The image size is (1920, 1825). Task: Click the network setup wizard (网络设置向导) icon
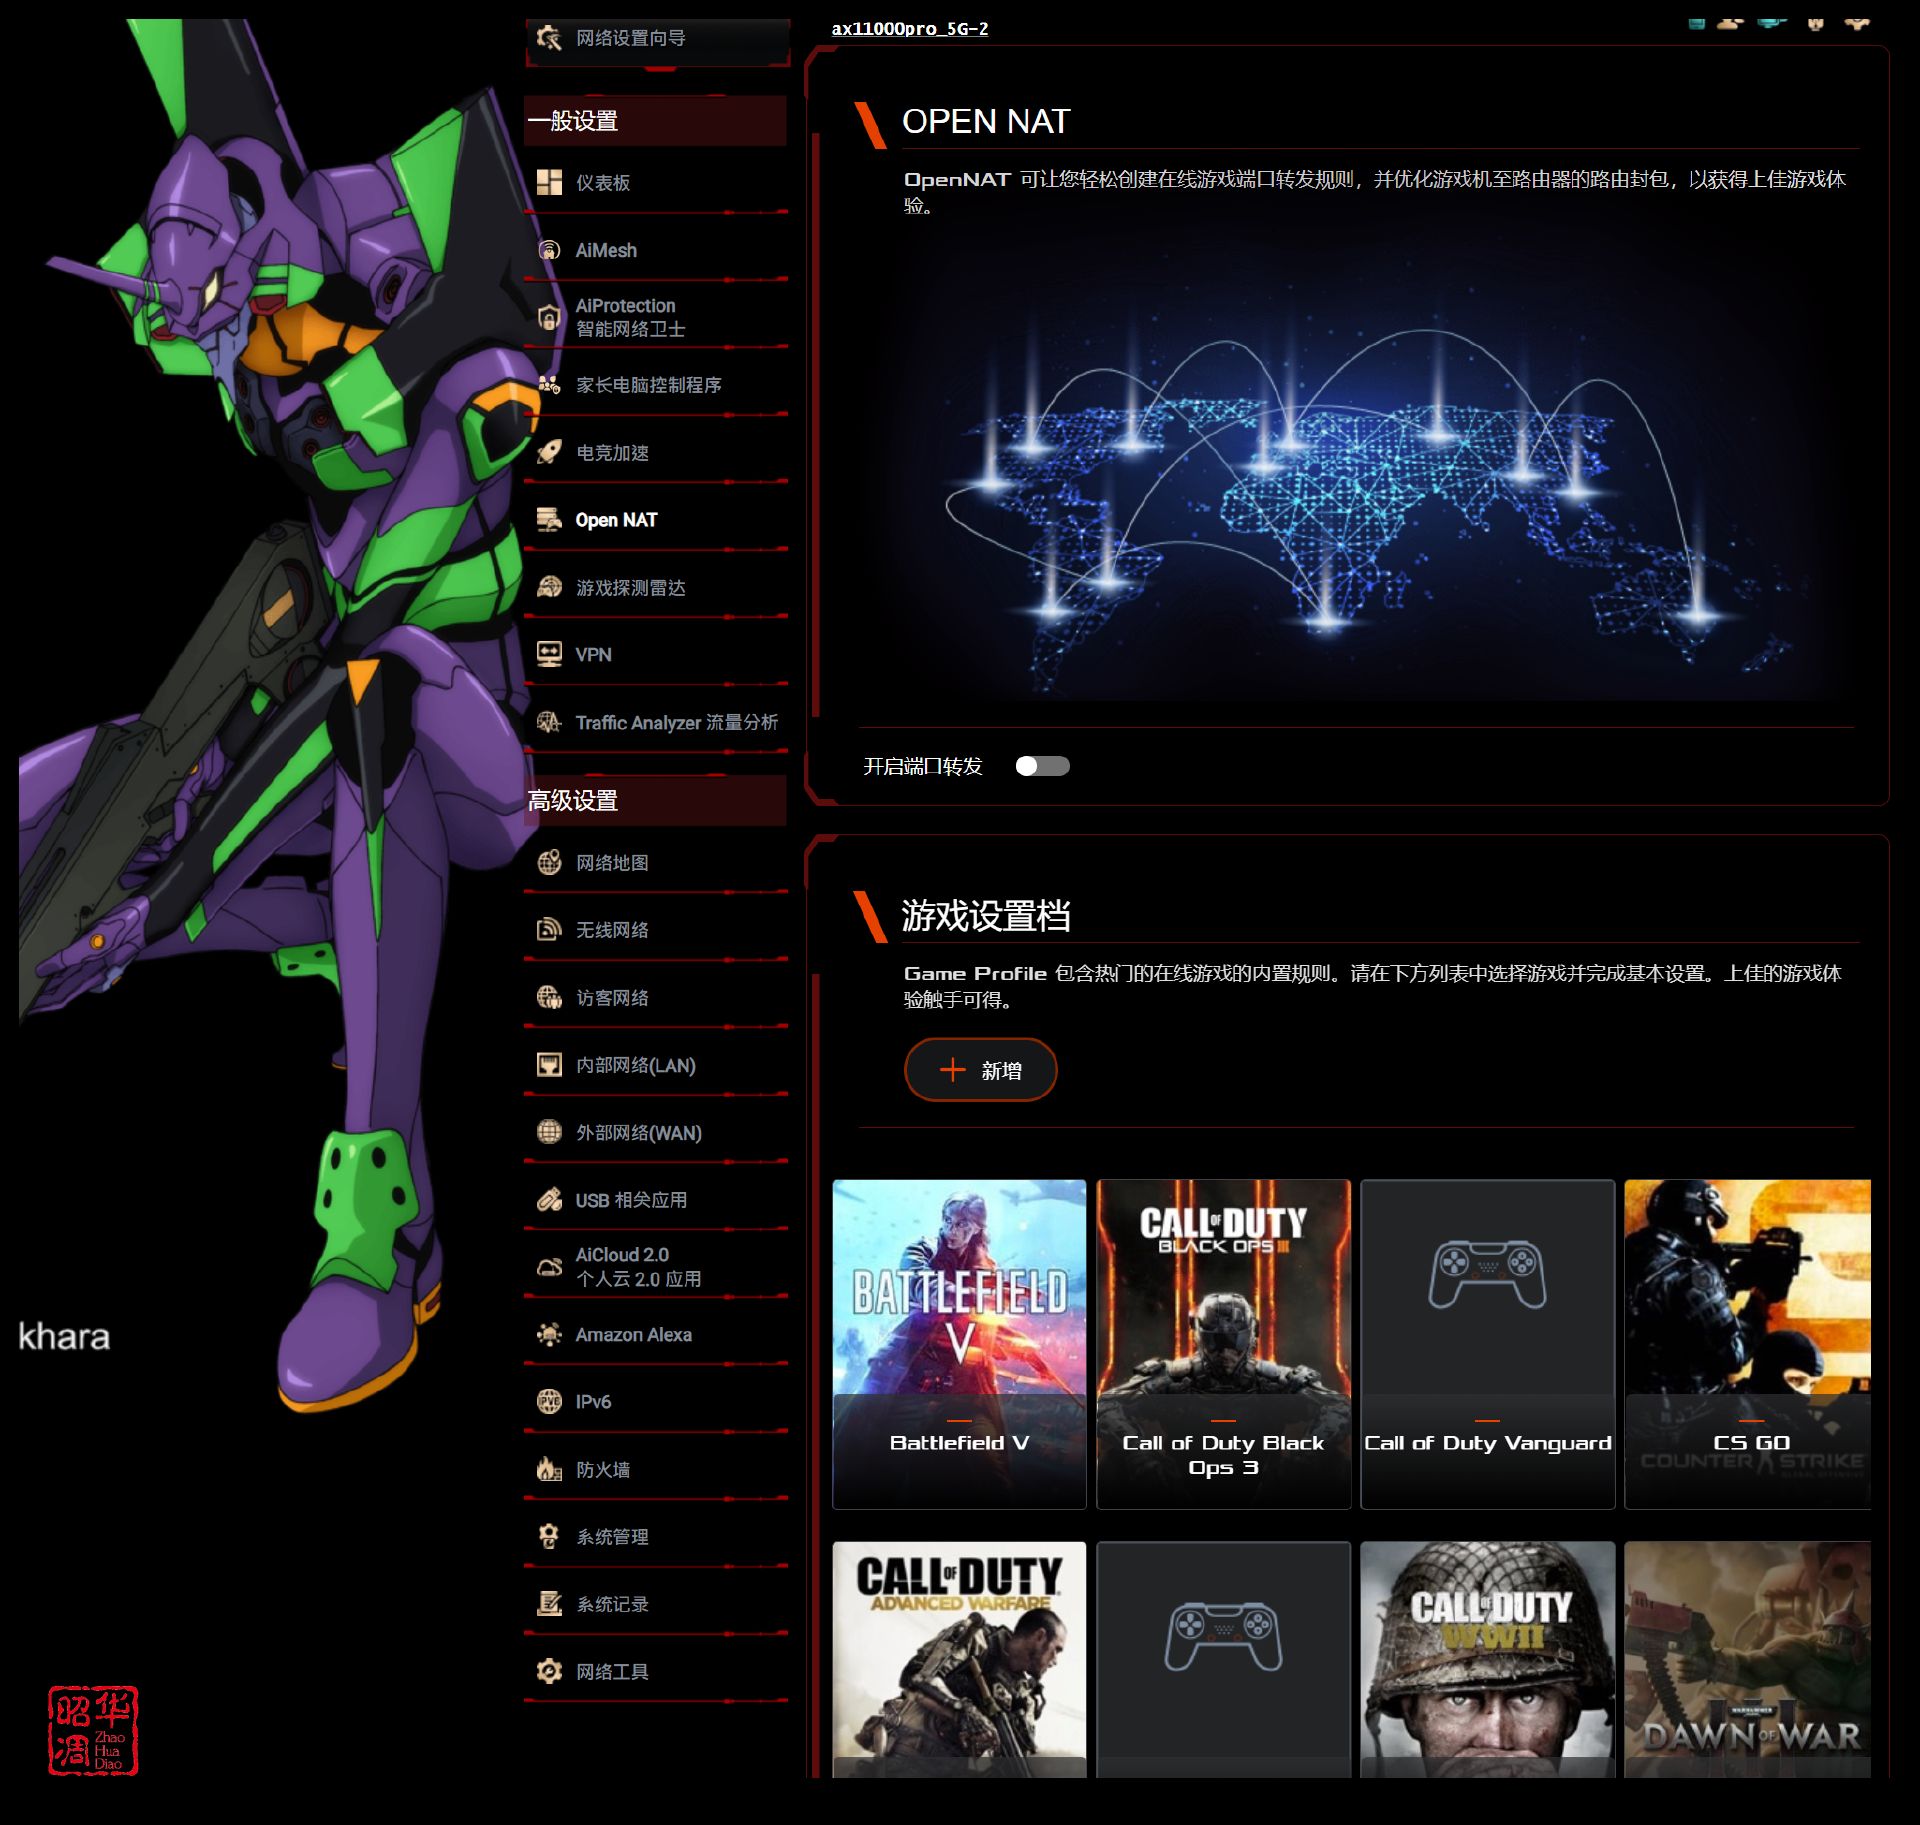pos(549,38)
